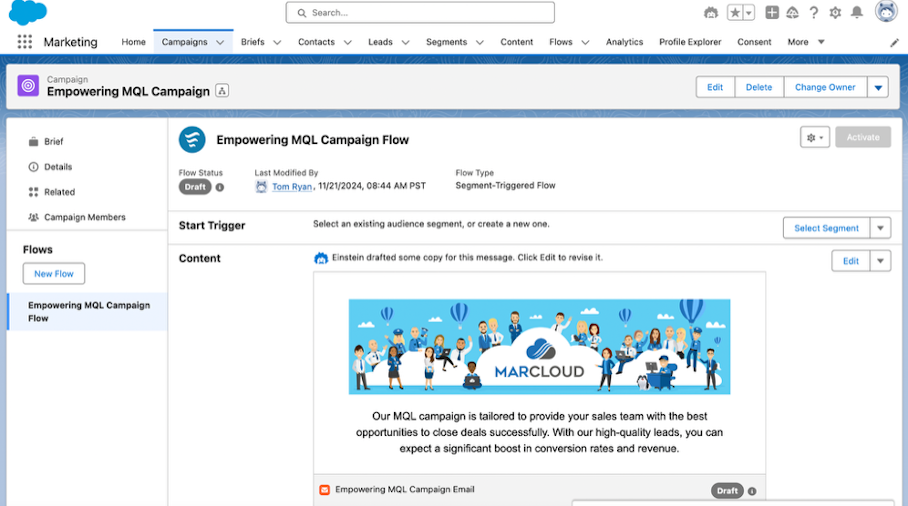
Task: View notifications bell icon
Action: tap(856, 12)
